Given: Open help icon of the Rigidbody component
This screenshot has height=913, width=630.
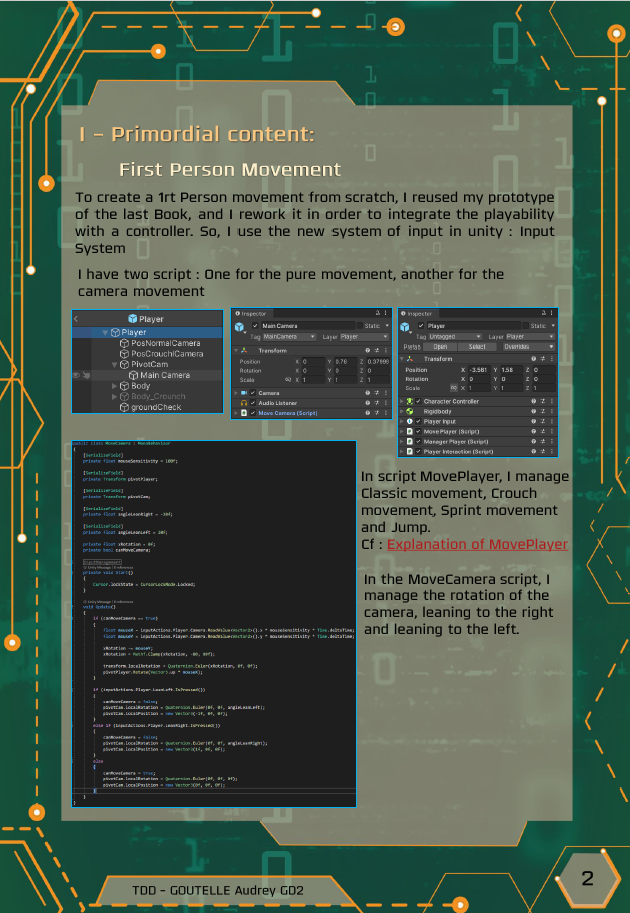Looking at the screenshot, I should 533,412.
